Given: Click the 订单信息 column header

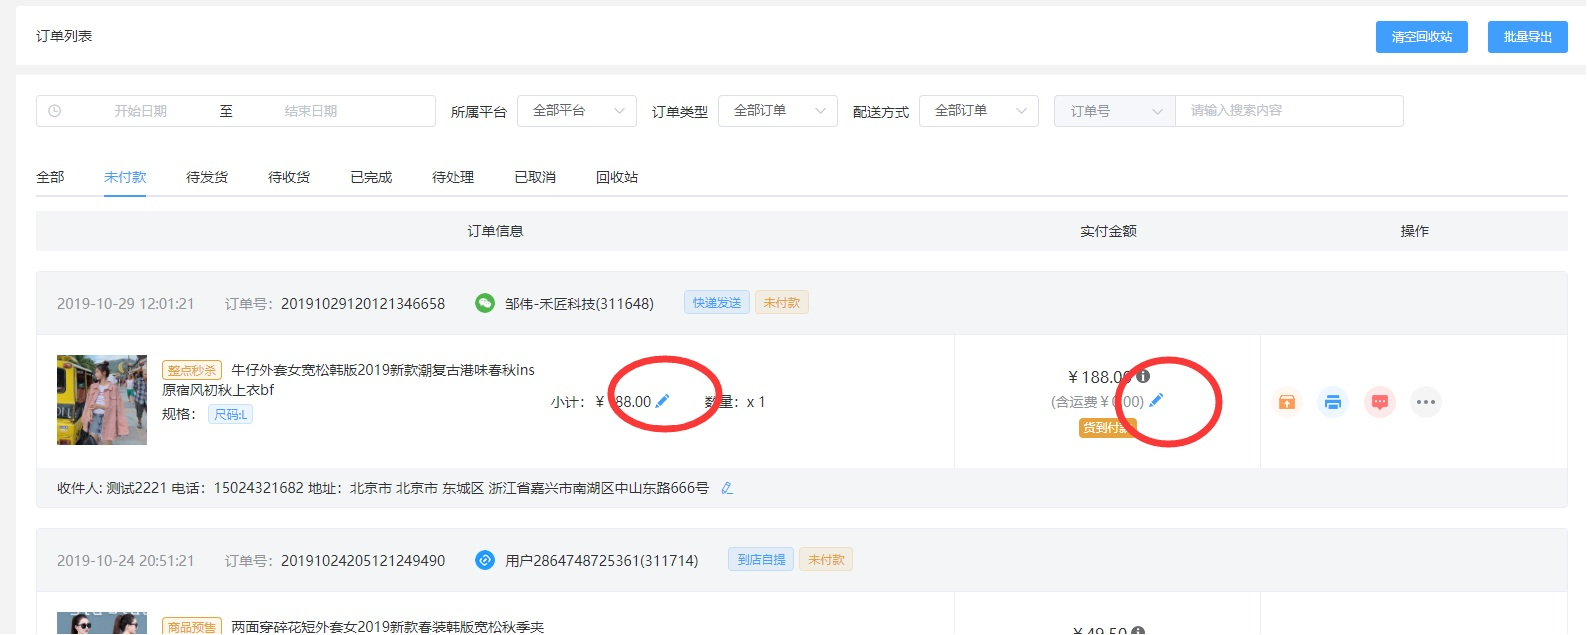Looking at the screenshot, I should (x=495, y=231).
